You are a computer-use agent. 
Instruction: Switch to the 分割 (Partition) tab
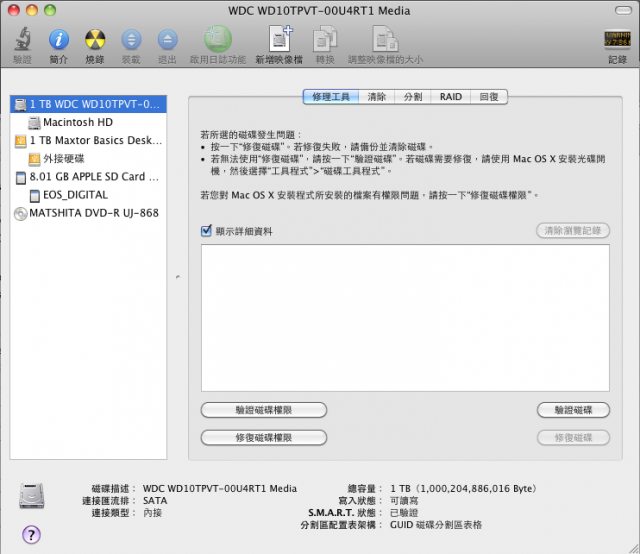click(413, 97)
